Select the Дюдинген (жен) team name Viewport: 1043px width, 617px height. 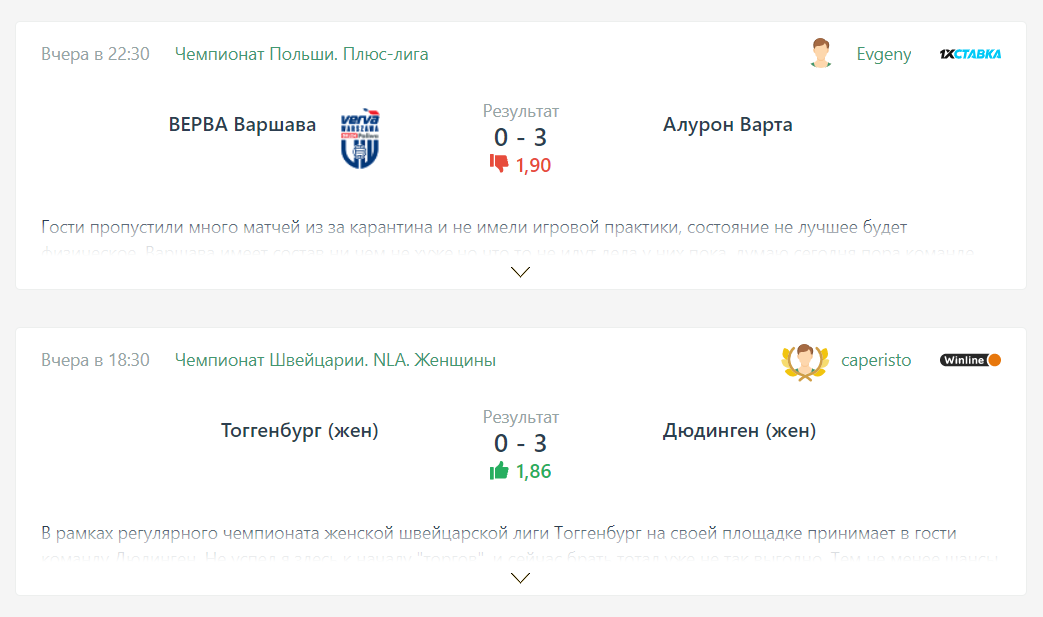pos(739,431)
